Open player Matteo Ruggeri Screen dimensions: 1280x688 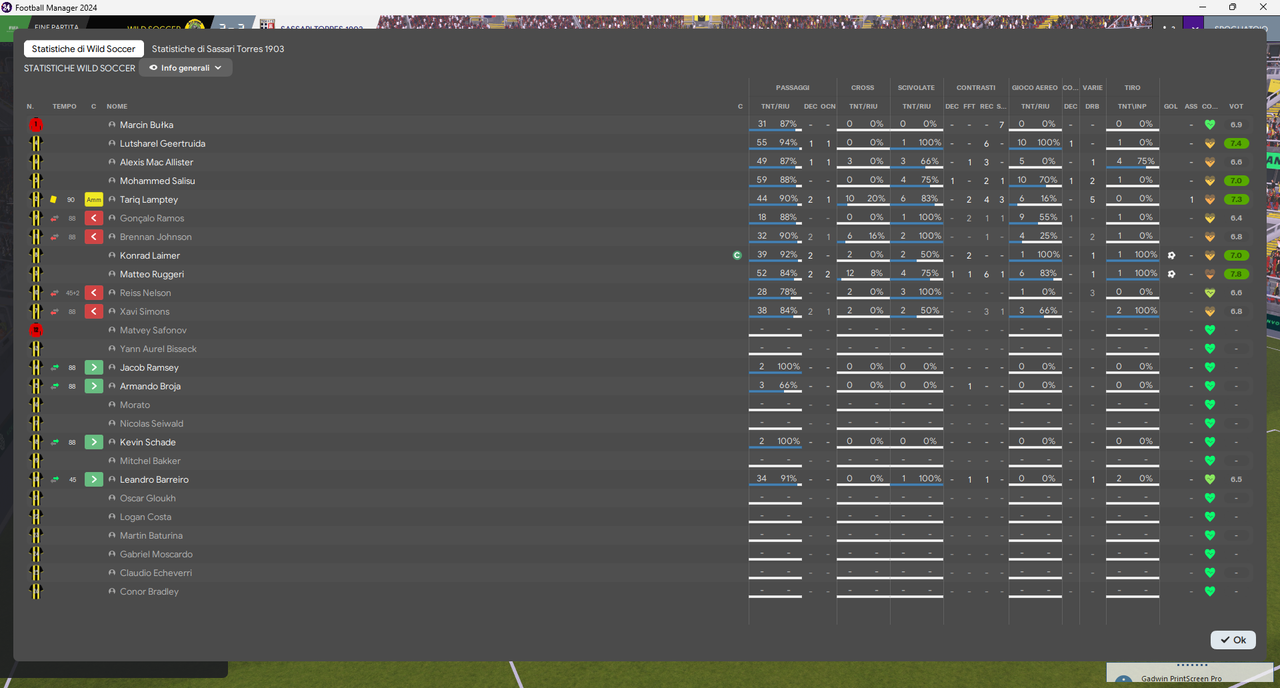click(152, 274)
